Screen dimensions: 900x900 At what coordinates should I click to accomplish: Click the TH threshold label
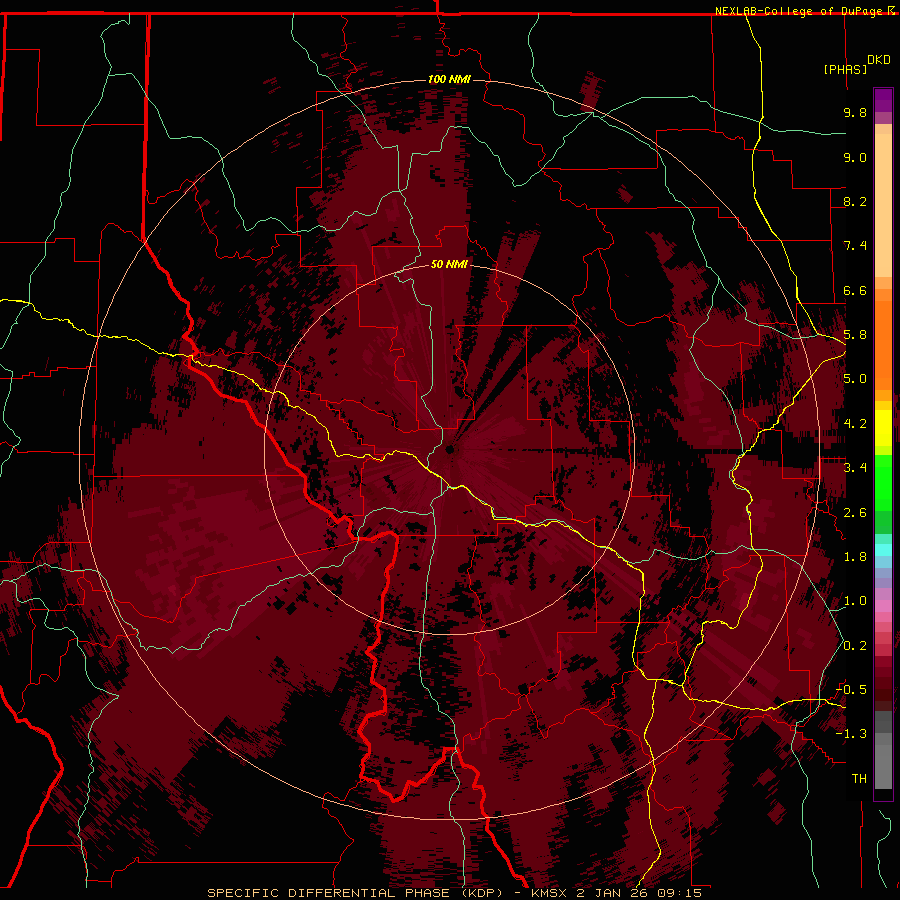coord(859,779)
